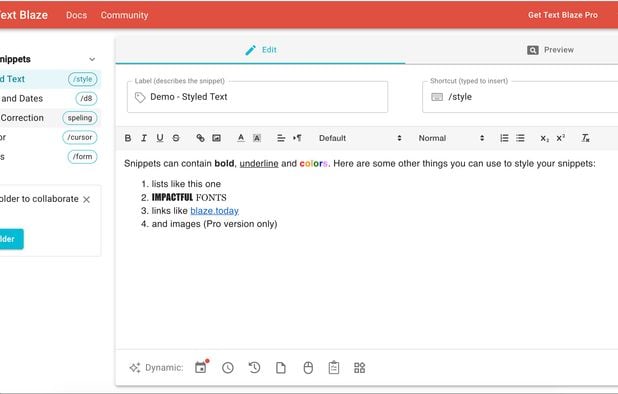Screen dimensions: 618x394
Task: Apply subscript formatting
Action: pyautogui.click(x=544, y=138)
